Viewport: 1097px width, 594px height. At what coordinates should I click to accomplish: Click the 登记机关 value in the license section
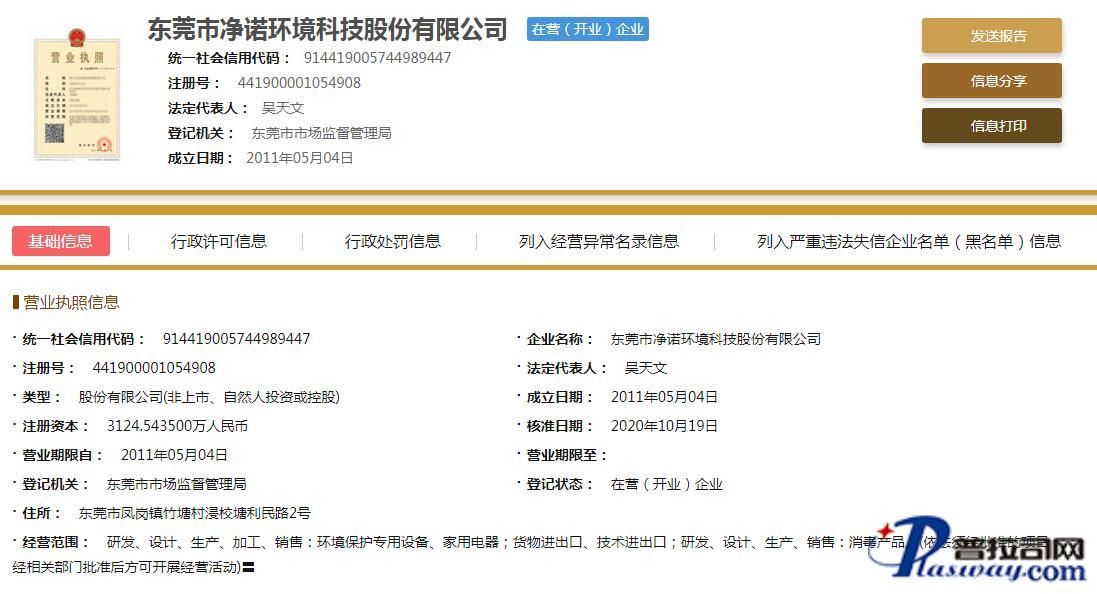tap(176, 484)
